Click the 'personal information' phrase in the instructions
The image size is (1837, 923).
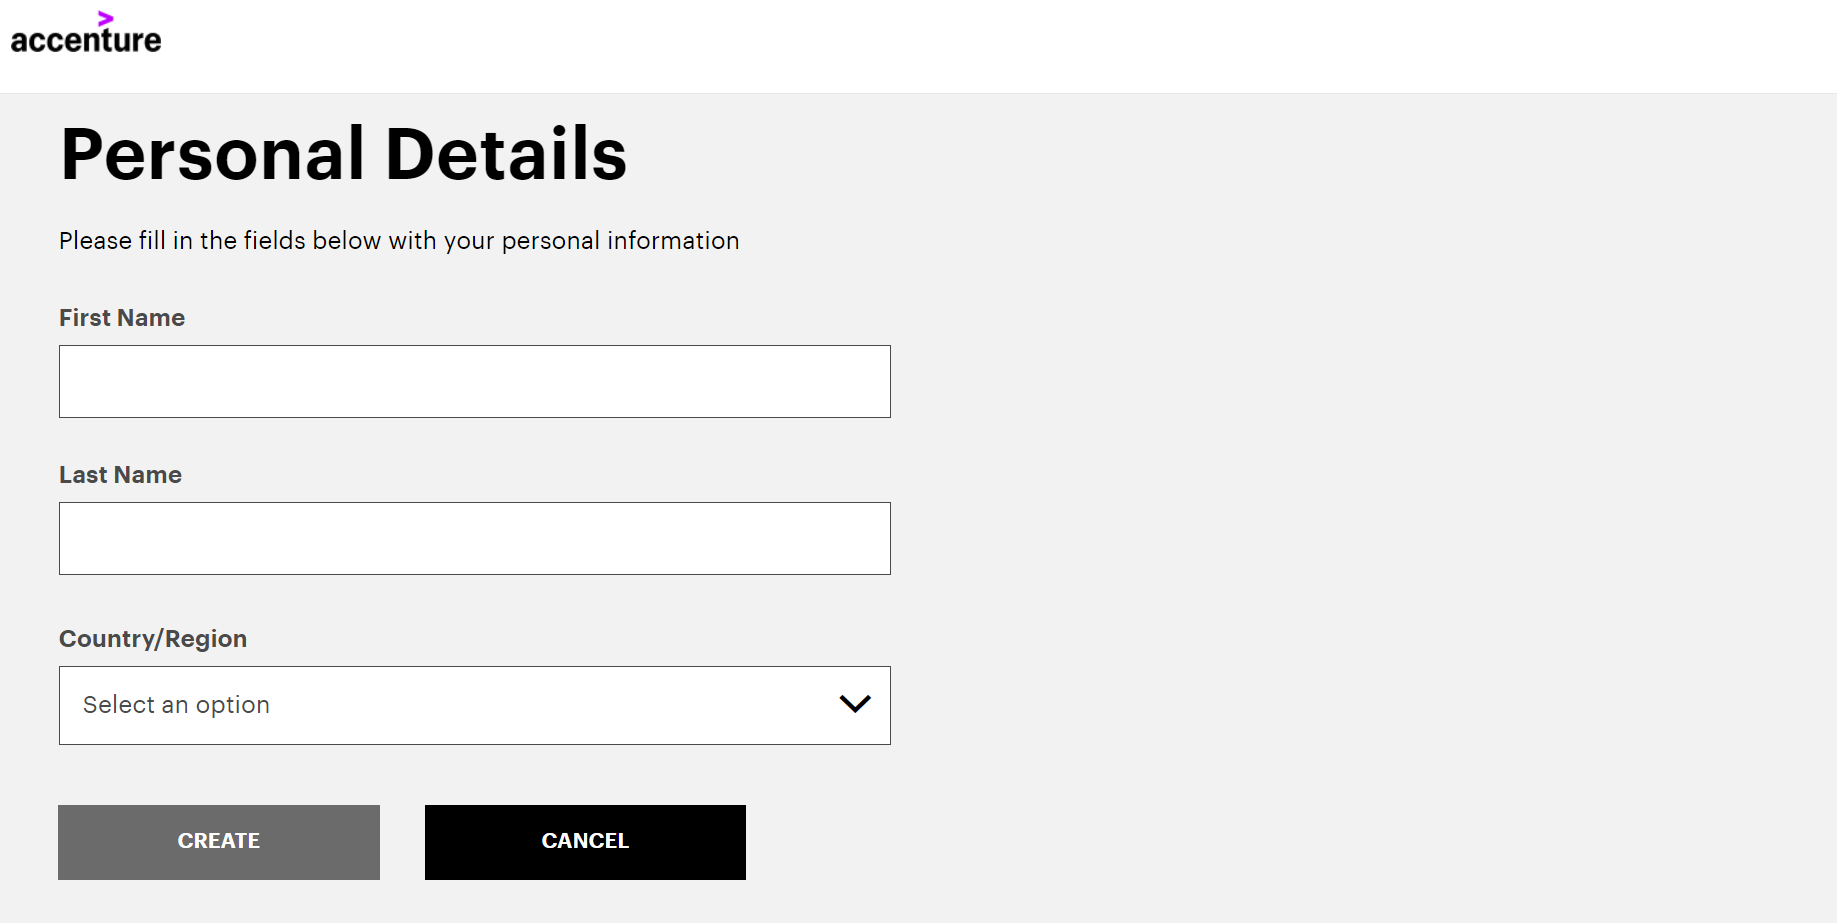[x=620, y=241]
